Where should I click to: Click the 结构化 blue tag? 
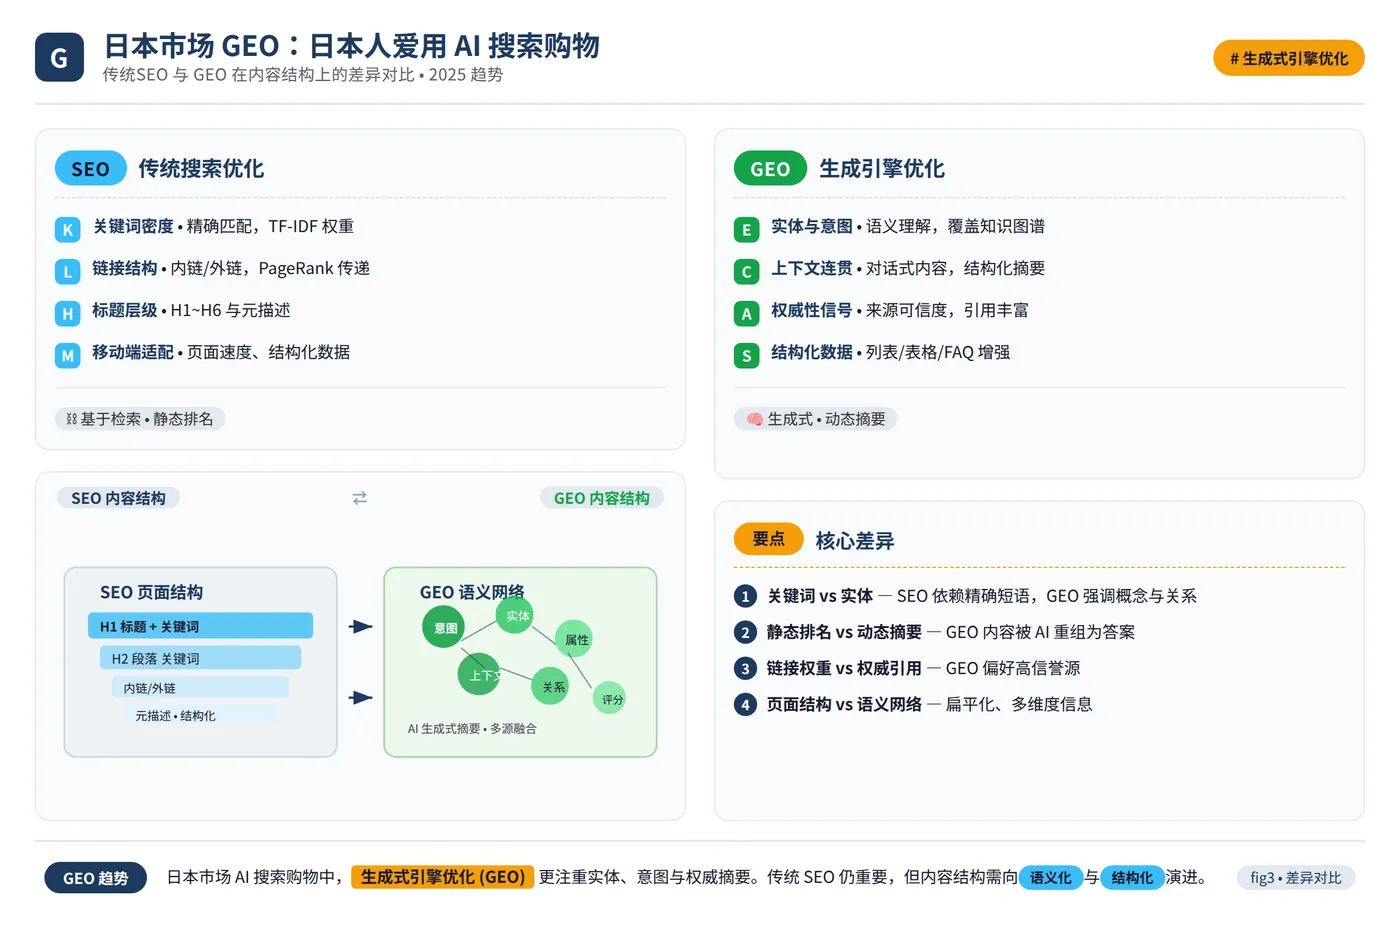(1132, 877)
